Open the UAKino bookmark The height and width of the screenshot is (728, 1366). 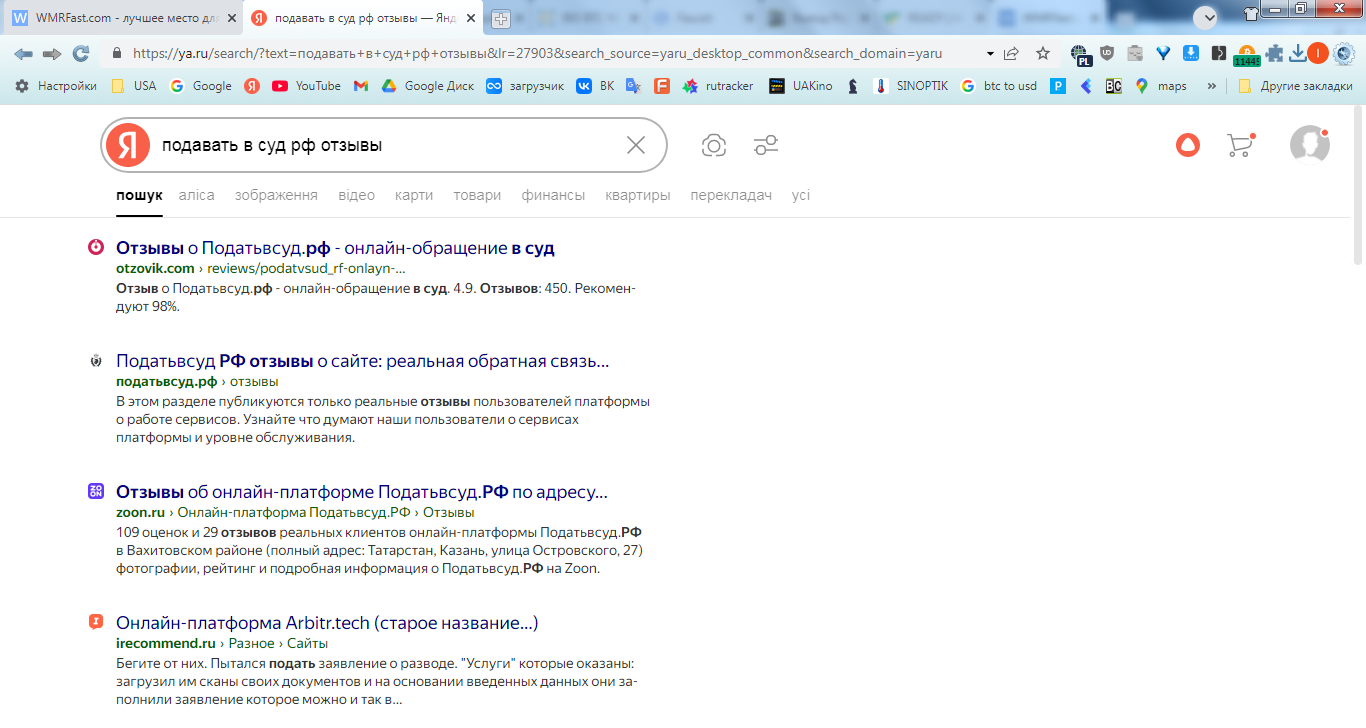800,86
